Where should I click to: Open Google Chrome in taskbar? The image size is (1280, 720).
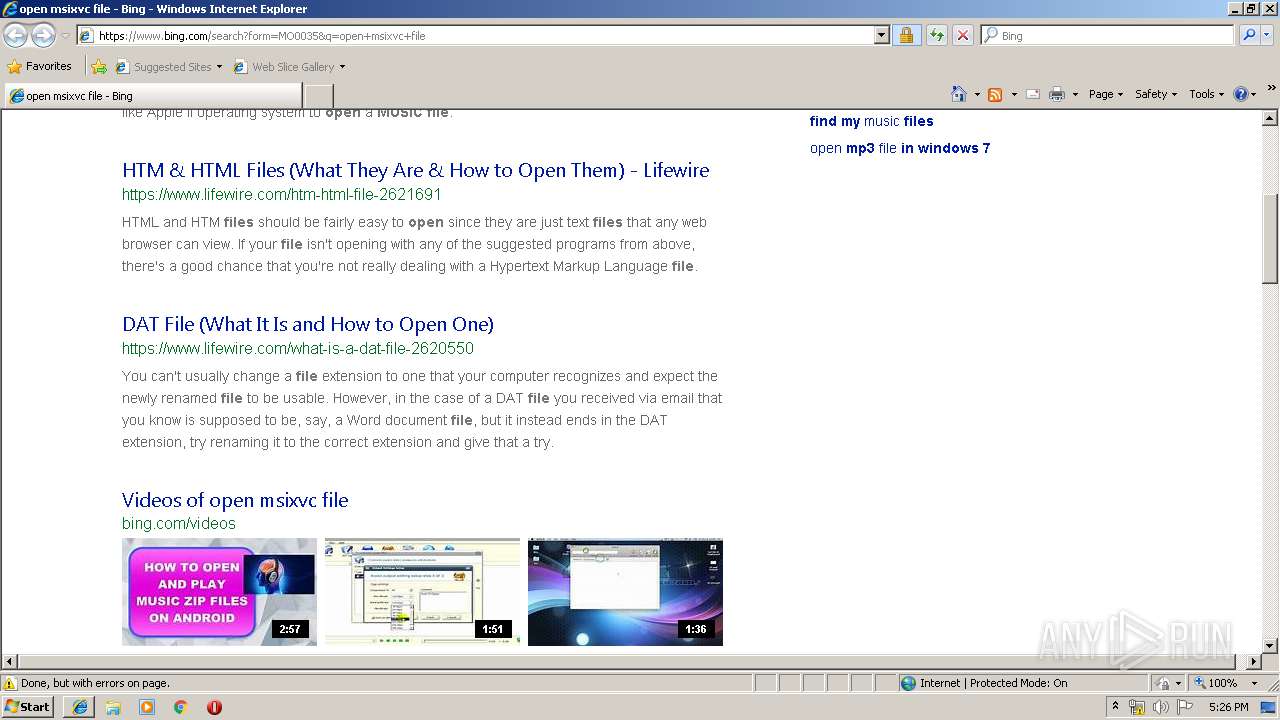pyautogui.click(x=180, y=707)
